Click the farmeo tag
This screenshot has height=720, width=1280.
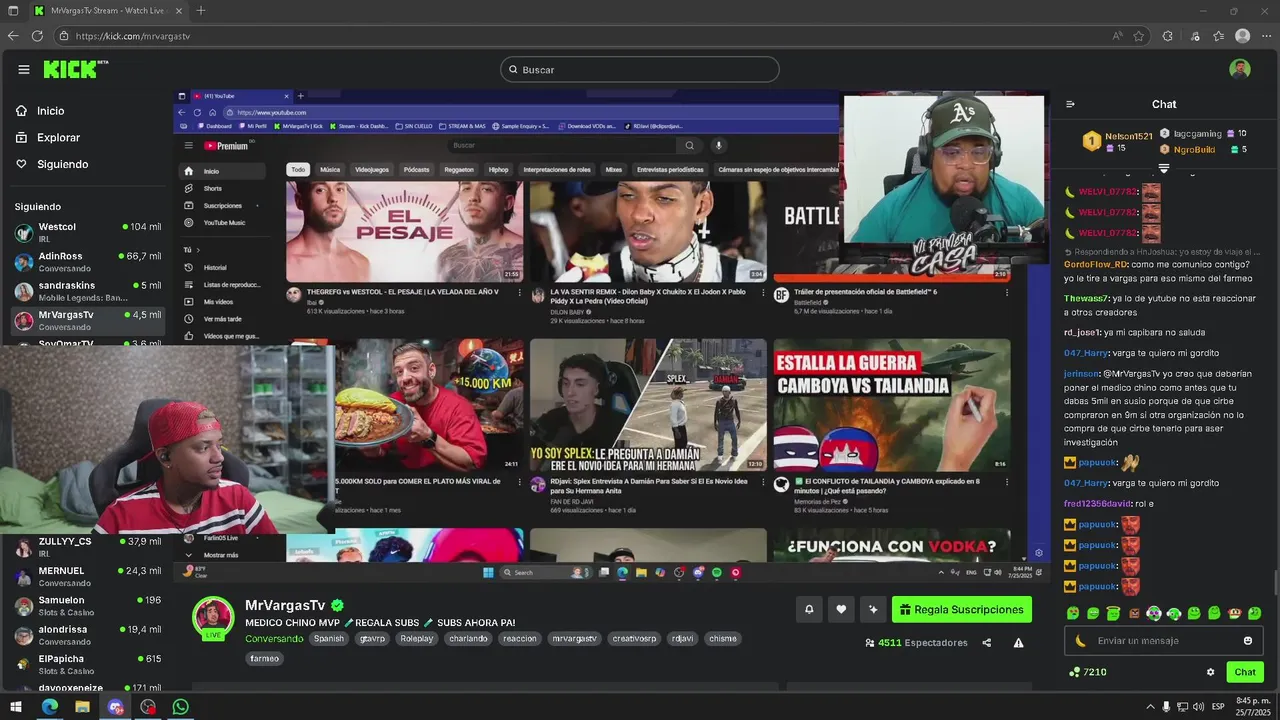tap(265, 659)
